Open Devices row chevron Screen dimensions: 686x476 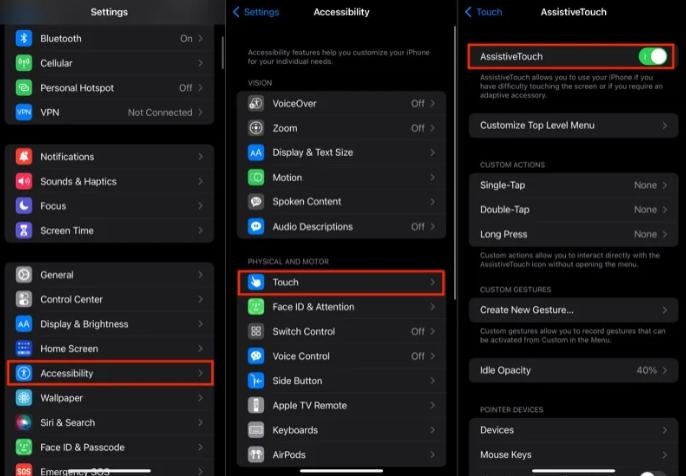pyautogui.click(x=665, y=430)
